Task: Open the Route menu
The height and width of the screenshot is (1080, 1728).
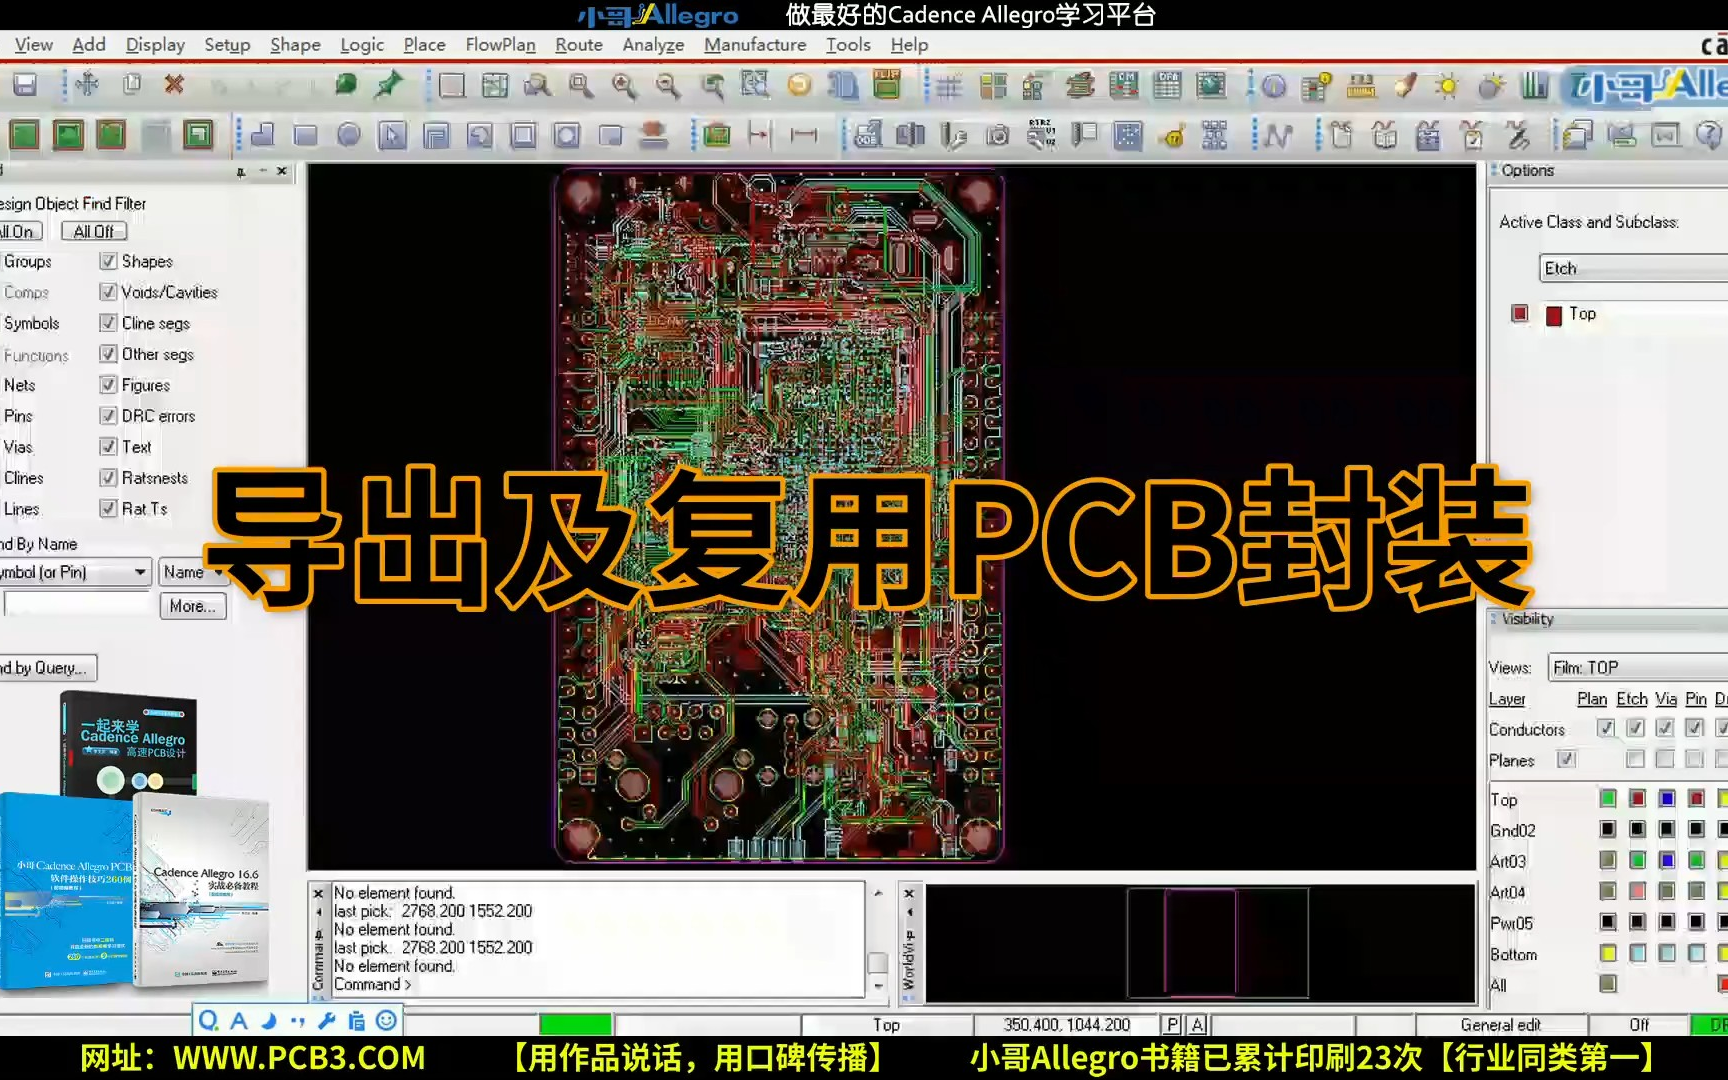Action: click(x=578, y=45)
